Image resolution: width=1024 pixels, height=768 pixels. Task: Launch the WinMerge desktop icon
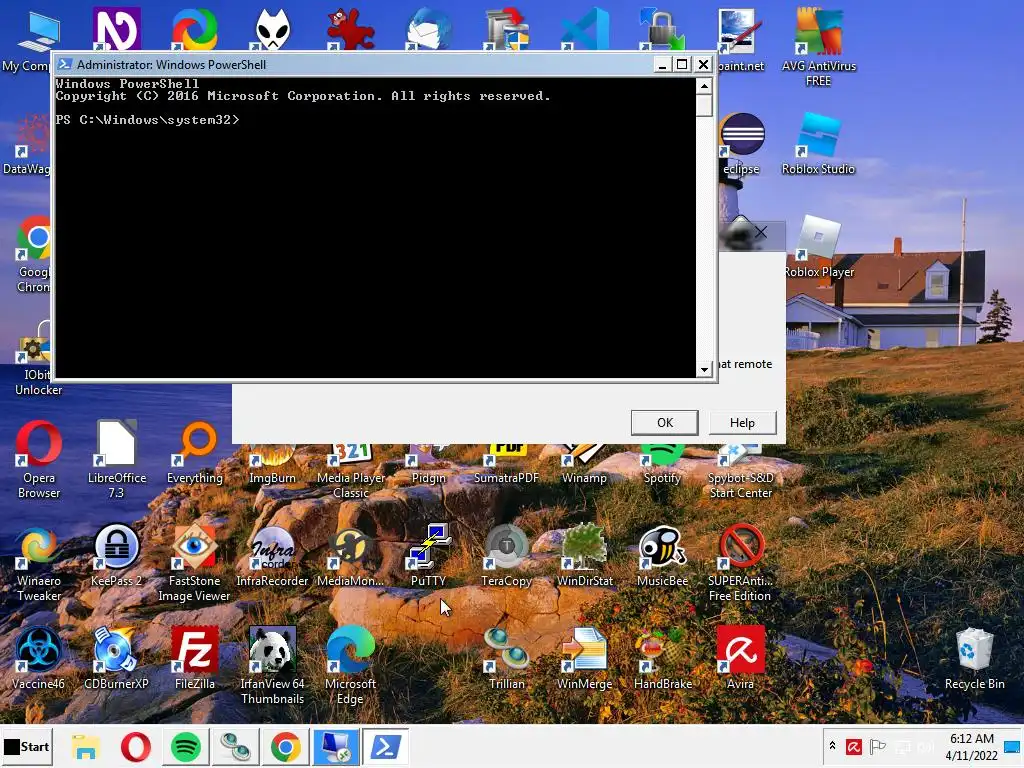584,659
